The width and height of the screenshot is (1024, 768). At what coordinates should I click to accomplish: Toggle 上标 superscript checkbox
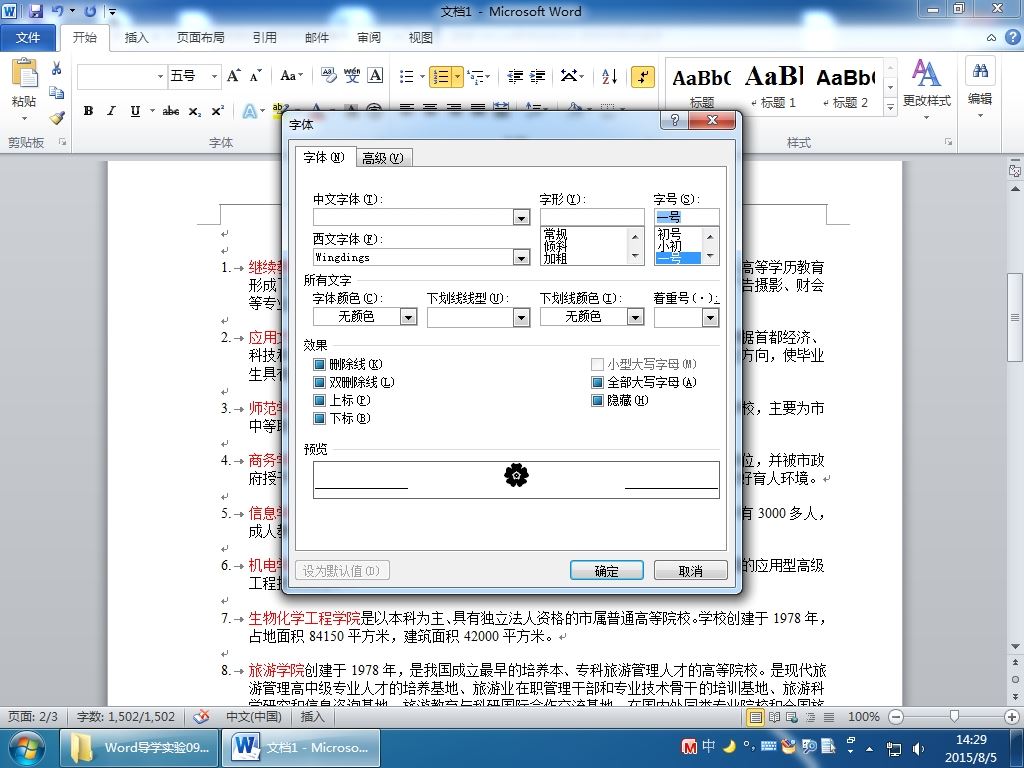click(319, 400)
